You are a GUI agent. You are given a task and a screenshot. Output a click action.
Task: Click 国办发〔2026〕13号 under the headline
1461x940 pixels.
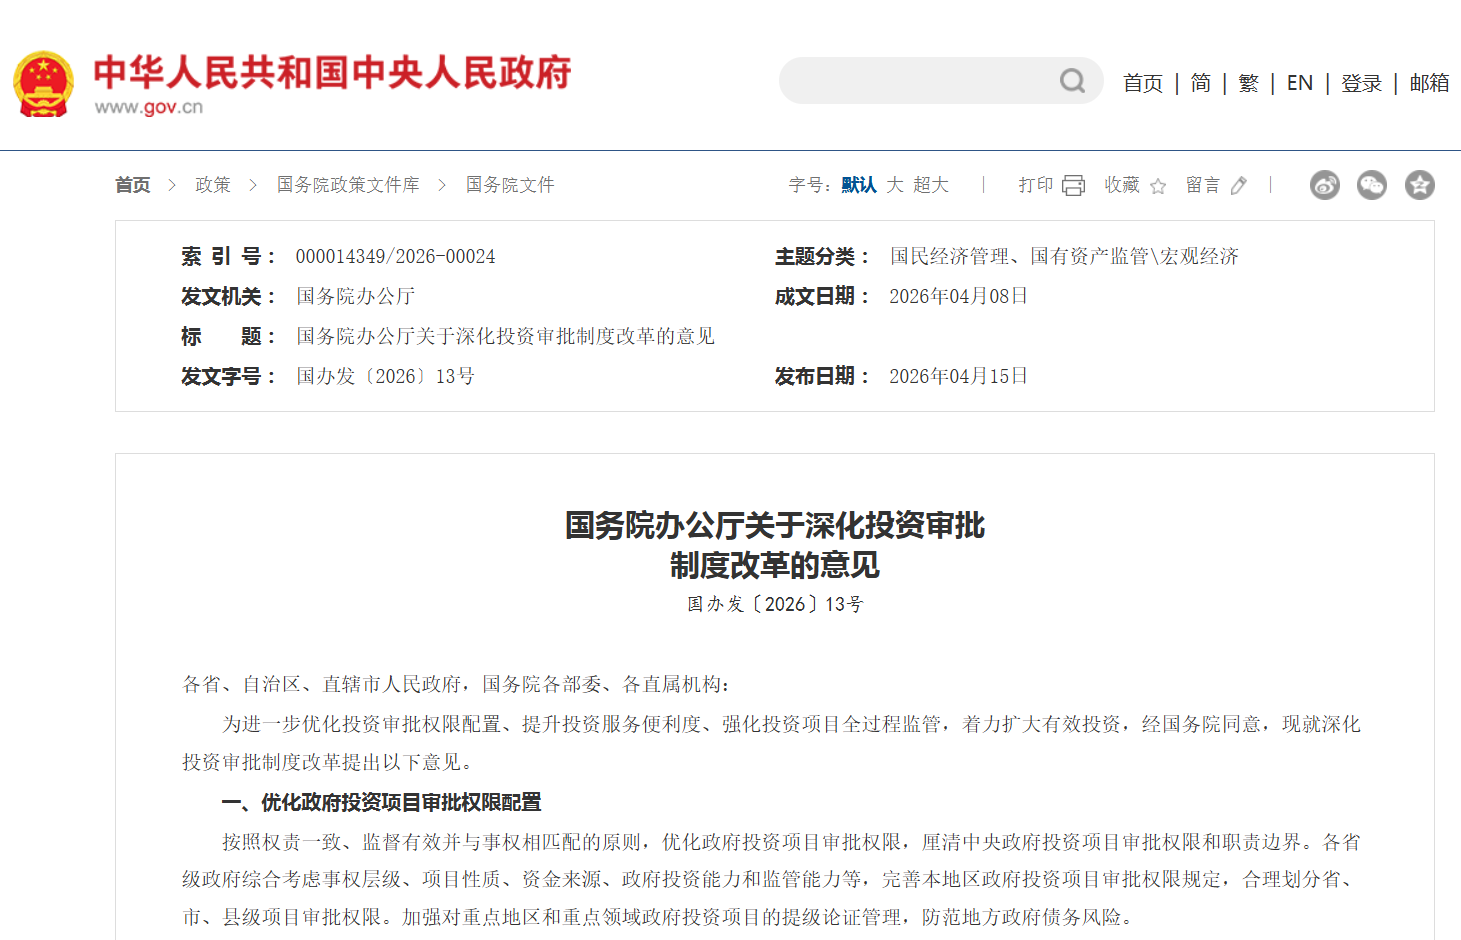[775, 604]
